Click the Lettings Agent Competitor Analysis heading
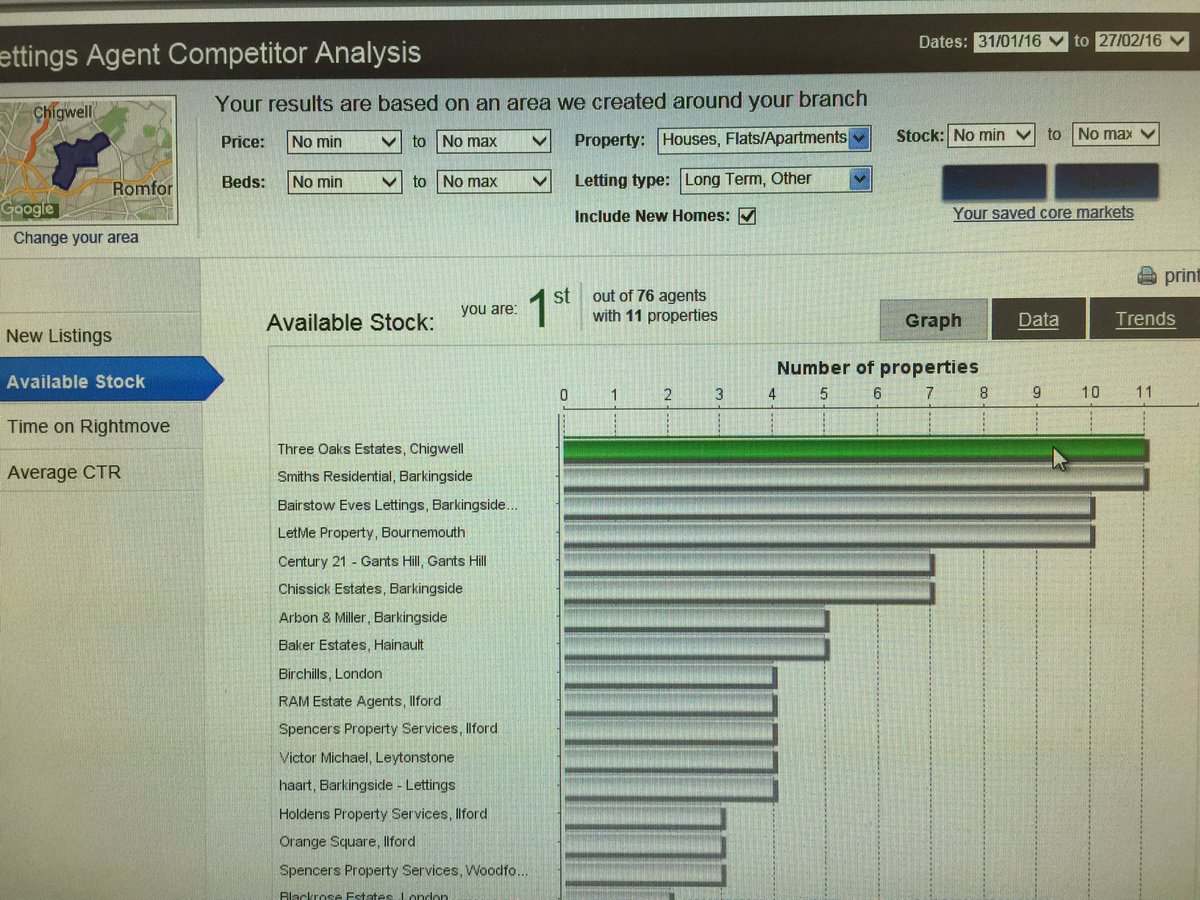 coord(211,52)
